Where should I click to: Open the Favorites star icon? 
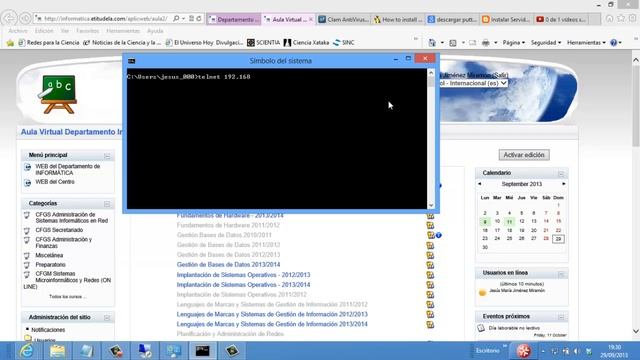pos(621,18)
